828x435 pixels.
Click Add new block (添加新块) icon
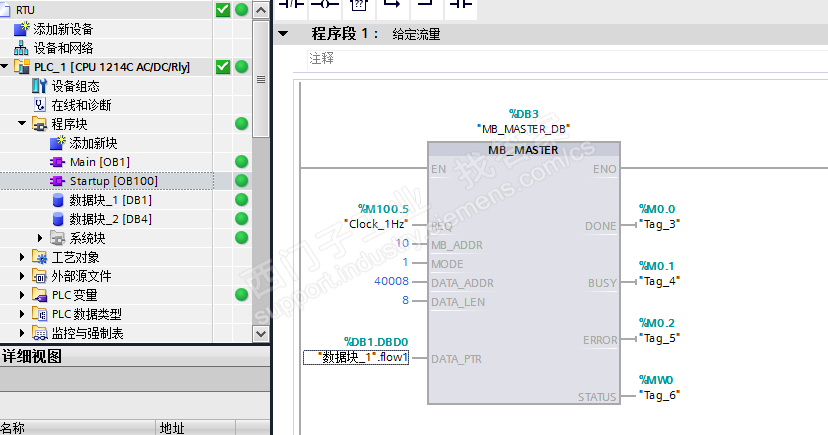(58, 143)
